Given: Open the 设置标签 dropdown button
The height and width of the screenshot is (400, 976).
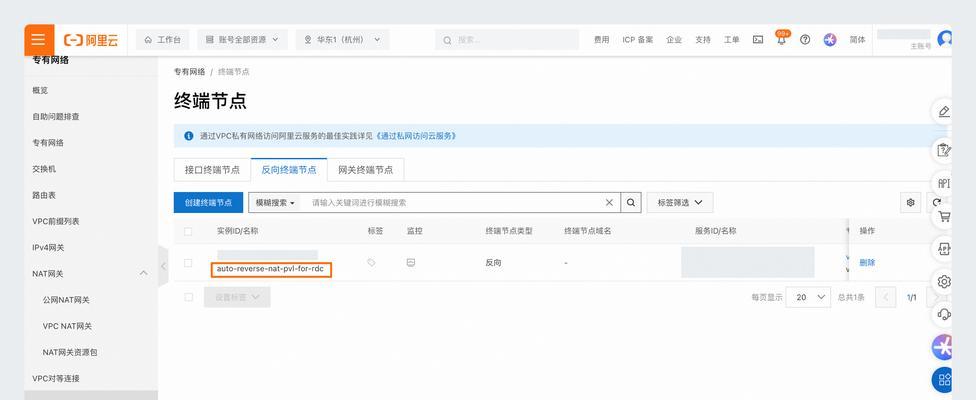Looking at the screenshot, I should [237, 297].
